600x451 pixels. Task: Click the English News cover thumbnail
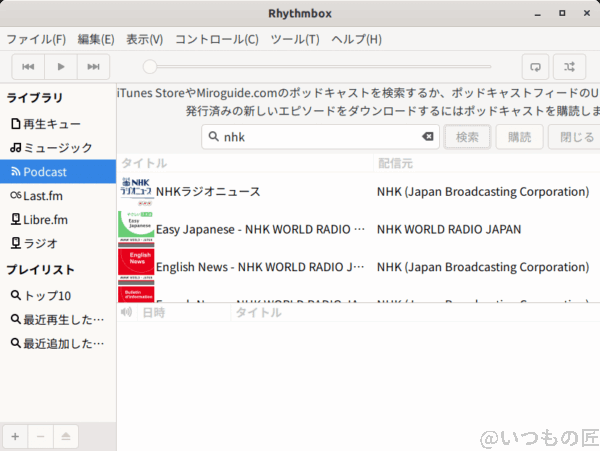click(x=136, y=267)
